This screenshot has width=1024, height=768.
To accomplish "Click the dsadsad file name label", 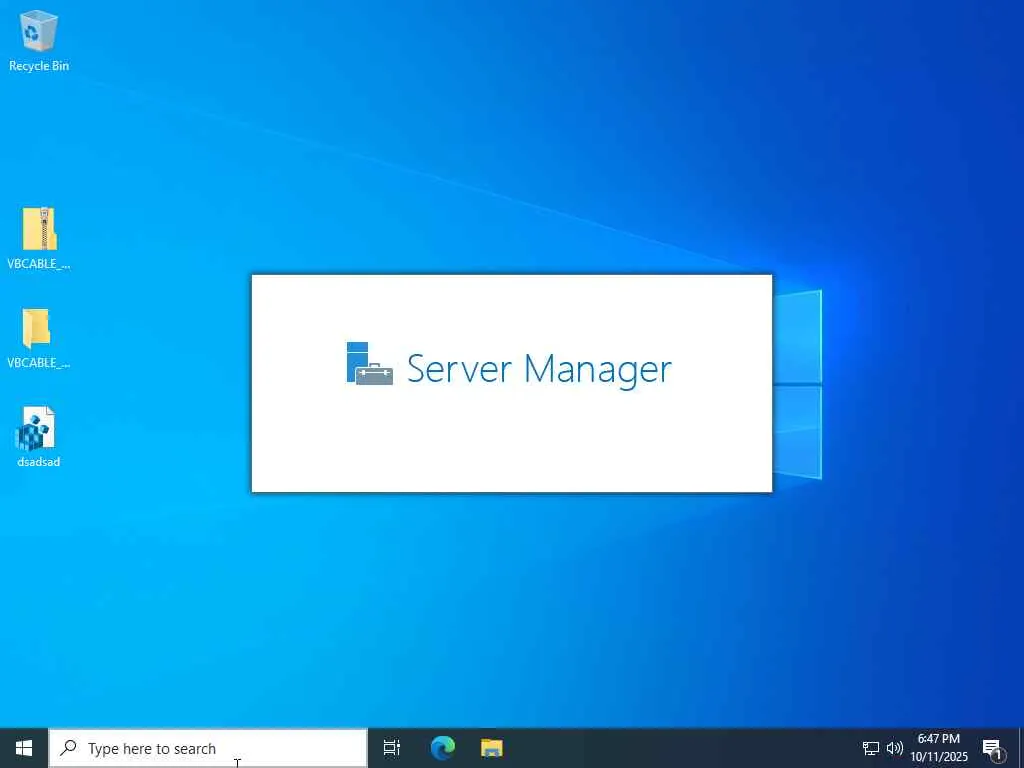I will coord(39,462).
